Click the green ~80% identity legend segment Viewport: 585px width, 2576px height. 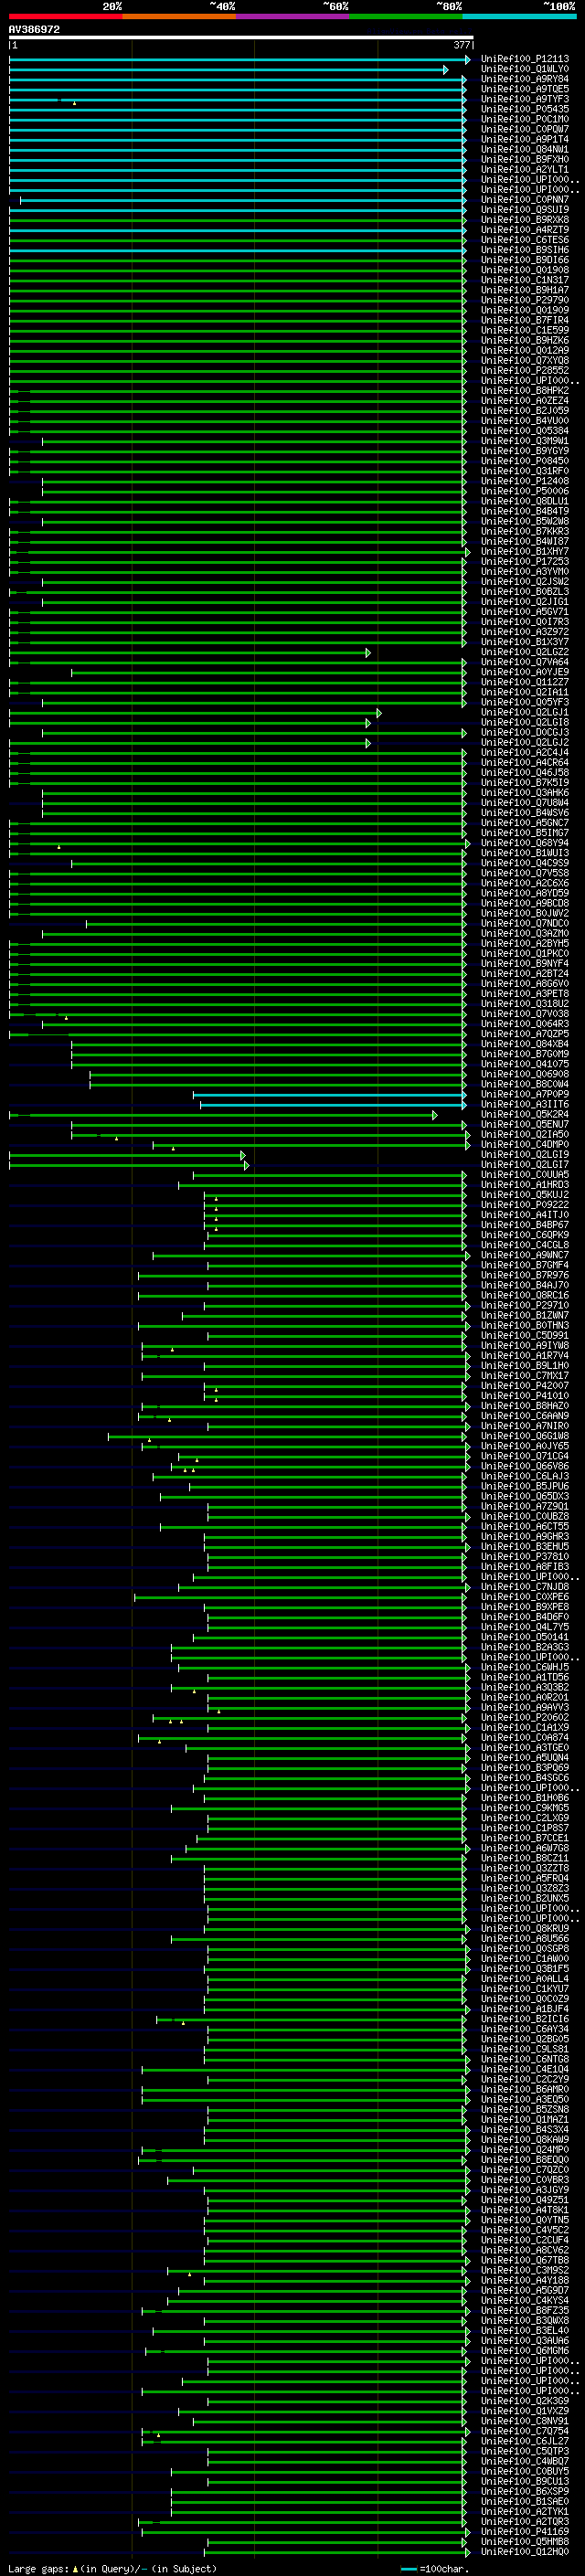tap(406, 17)
